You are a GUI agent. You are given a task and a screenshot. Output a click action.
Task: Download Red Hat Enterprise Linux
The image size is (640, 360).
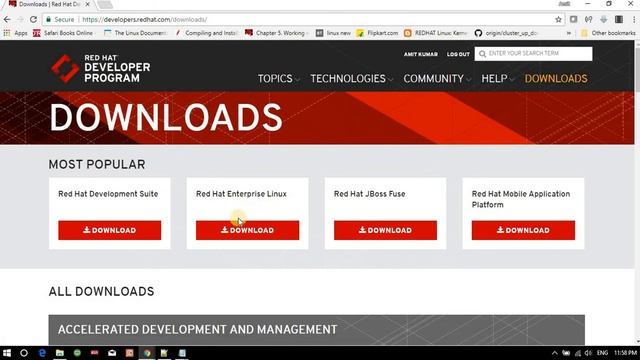[247, 230]
